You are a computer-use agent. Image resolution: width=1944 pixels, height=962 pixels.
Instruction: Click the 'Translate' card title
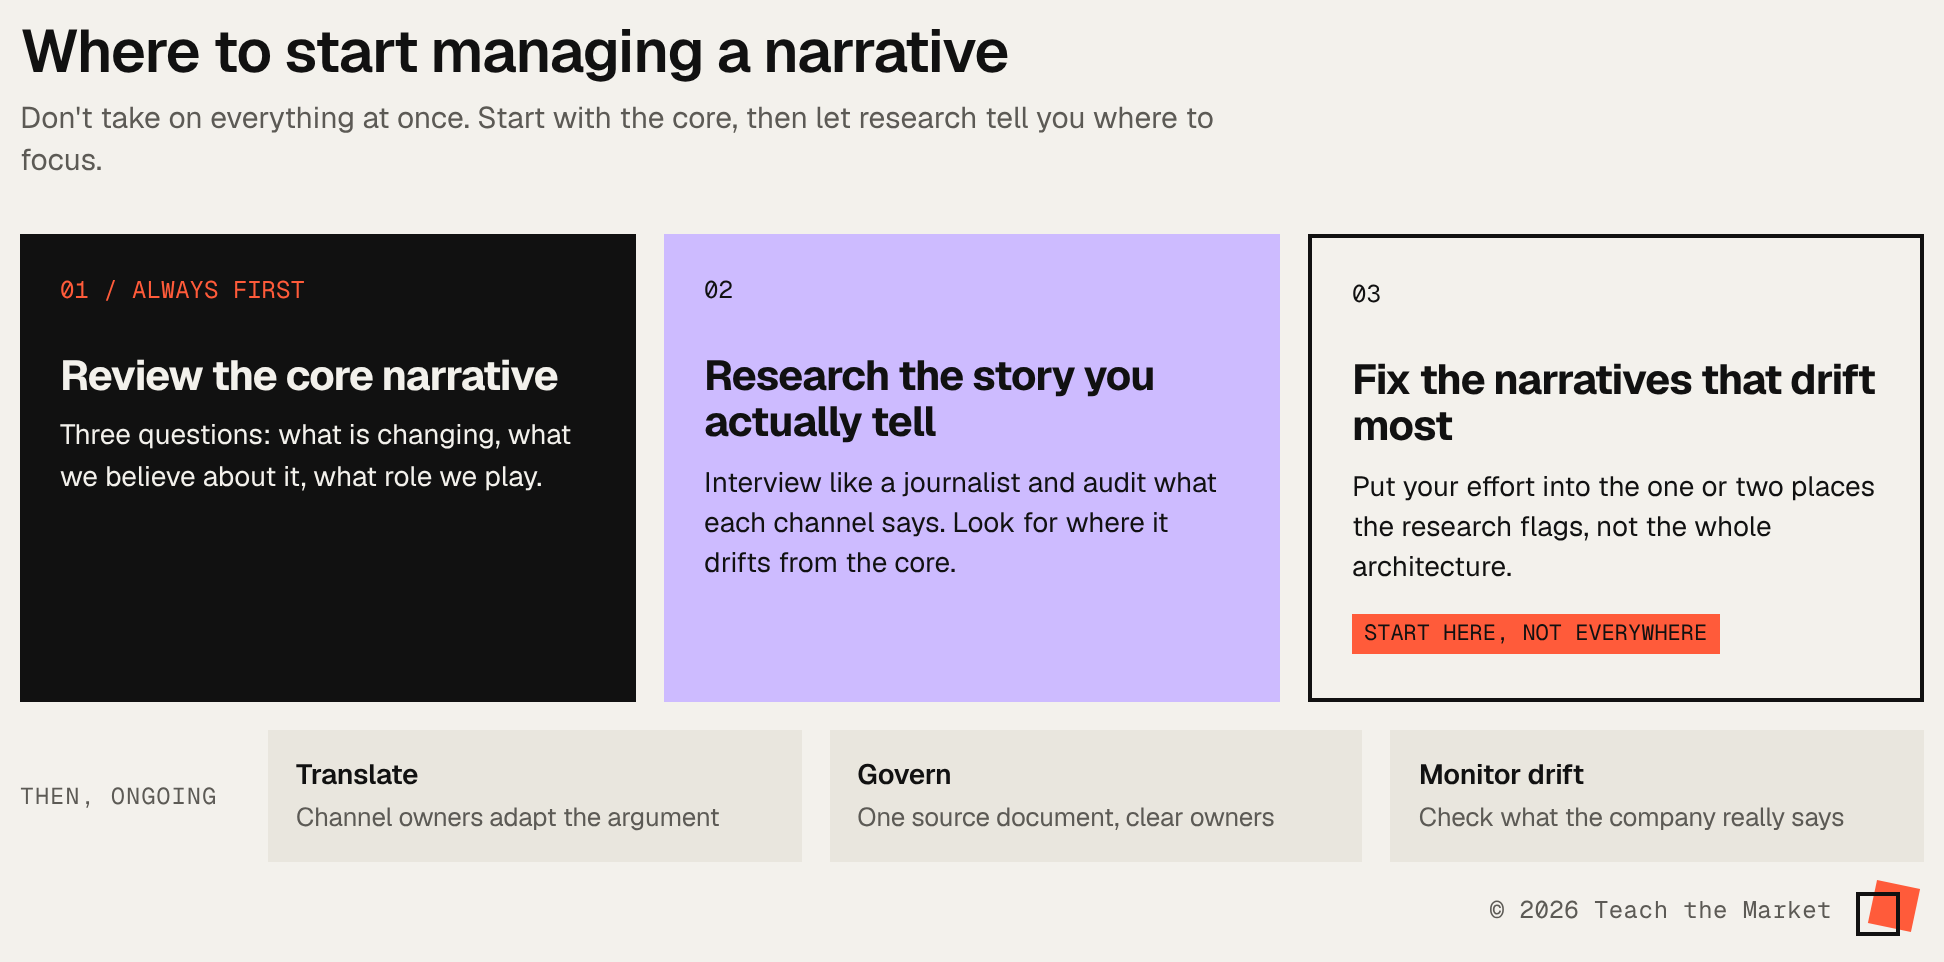357,775
